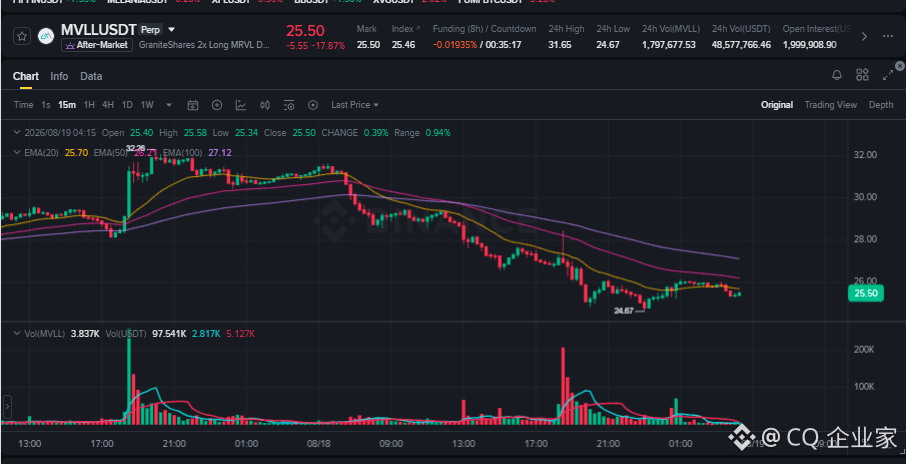Open technical indicators chart icon
This screenshot has height=464, width=906.
[x=241, y=105]
